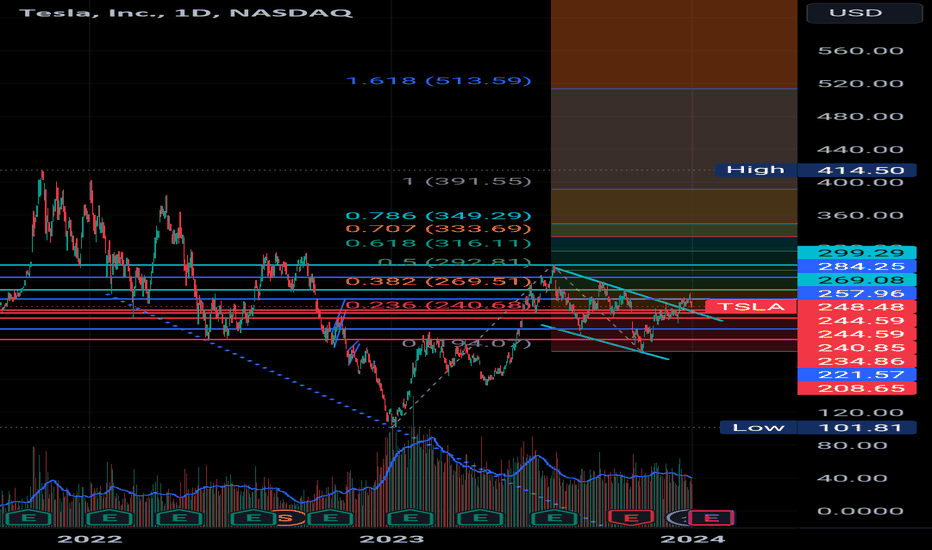Click the 208.65 red price label

(857, 388)
